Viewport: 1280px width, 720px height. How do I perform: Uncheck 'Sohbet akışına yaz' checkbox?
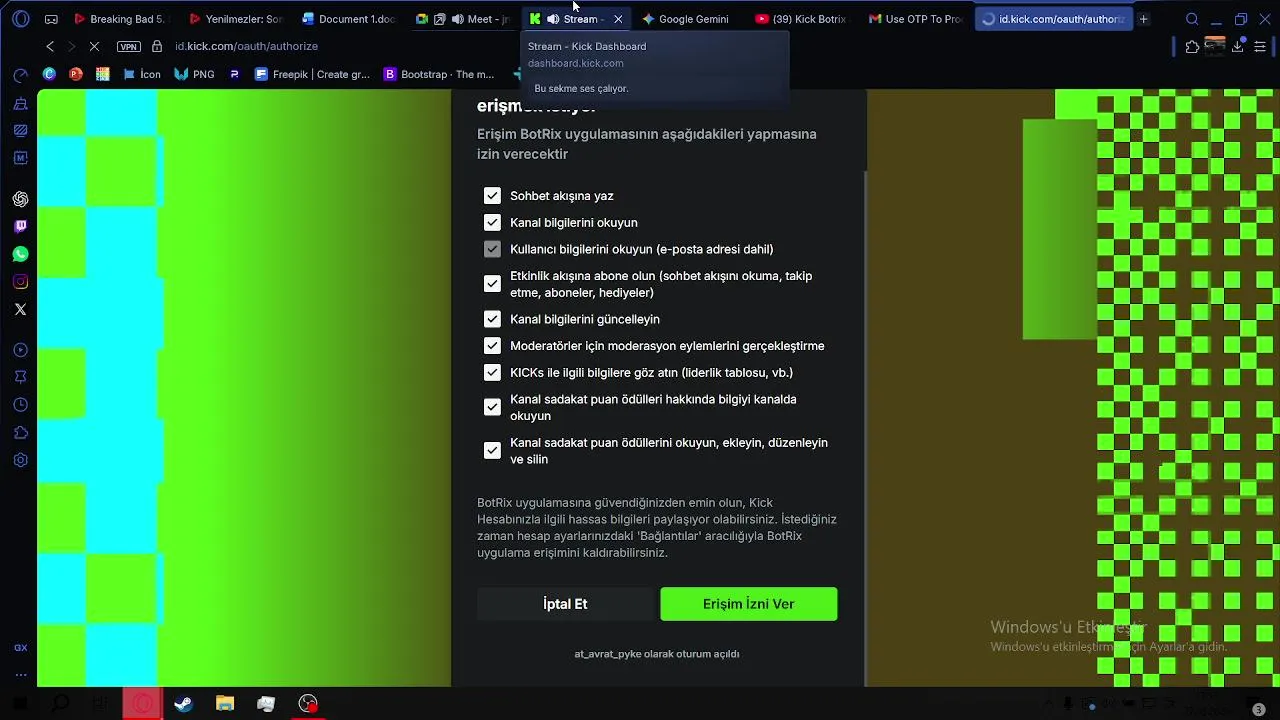(x=492, y=196)
